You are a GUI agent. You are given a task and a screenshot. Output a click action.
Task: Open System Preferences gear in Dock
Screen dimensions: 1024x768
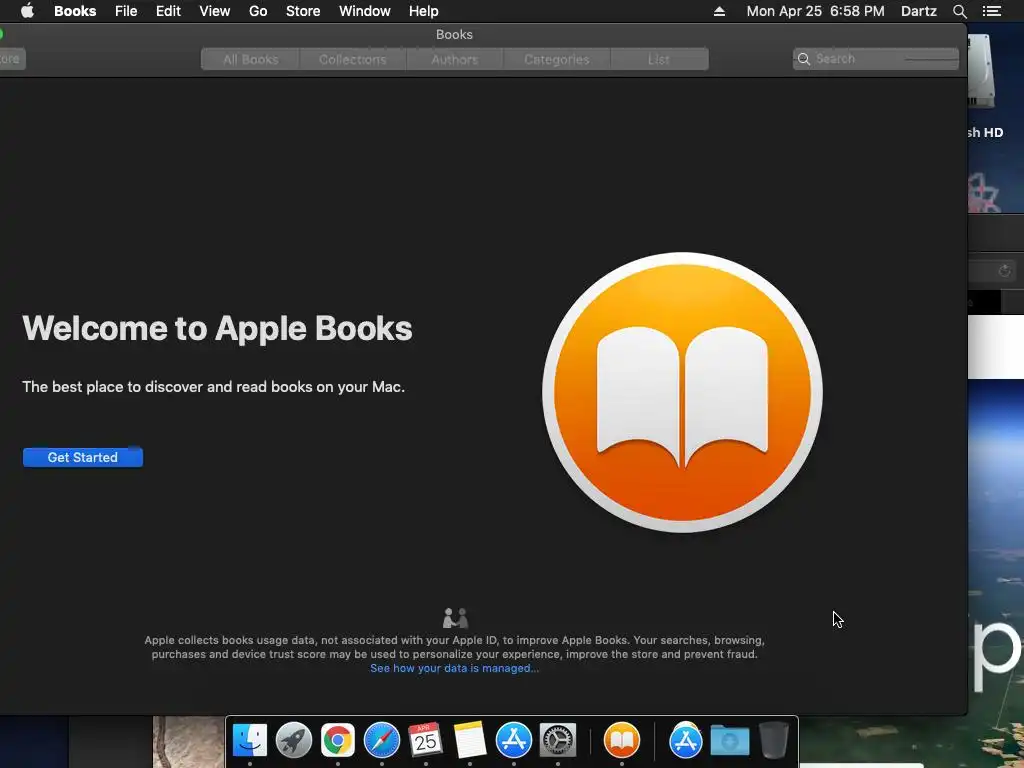pos(558,740)
